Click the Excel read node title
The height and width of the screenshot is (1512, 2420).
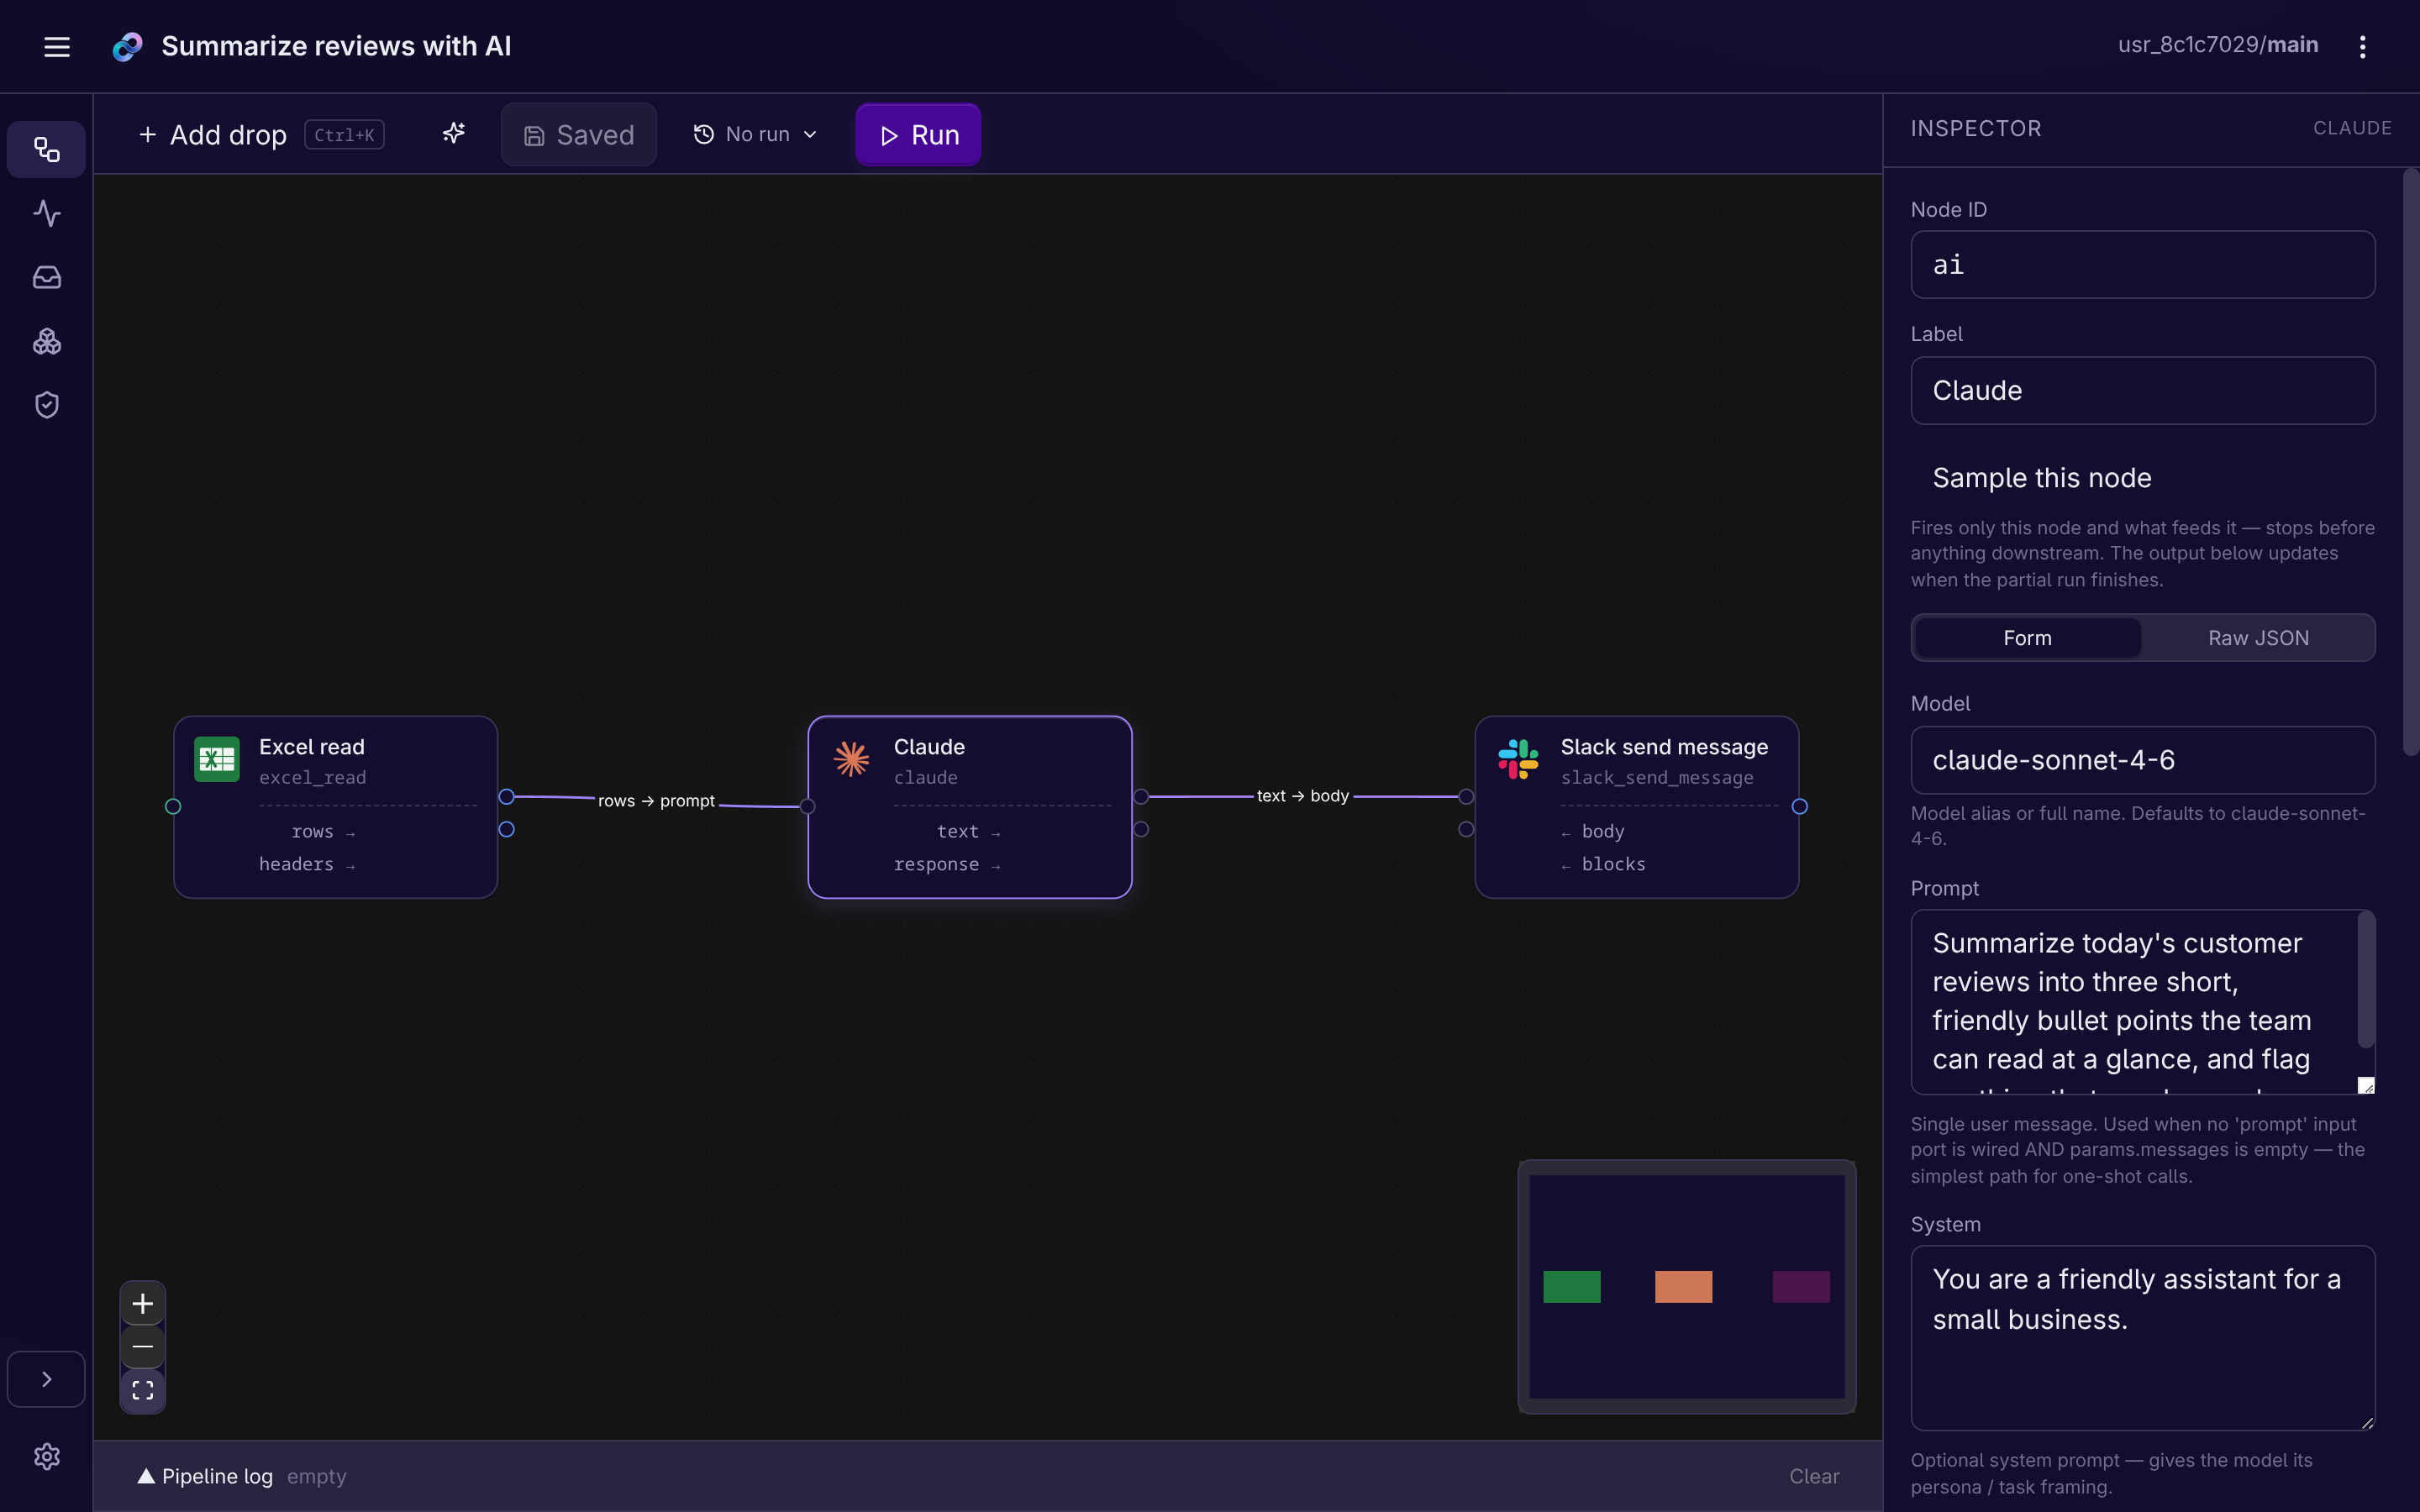[x=312, y=747]
